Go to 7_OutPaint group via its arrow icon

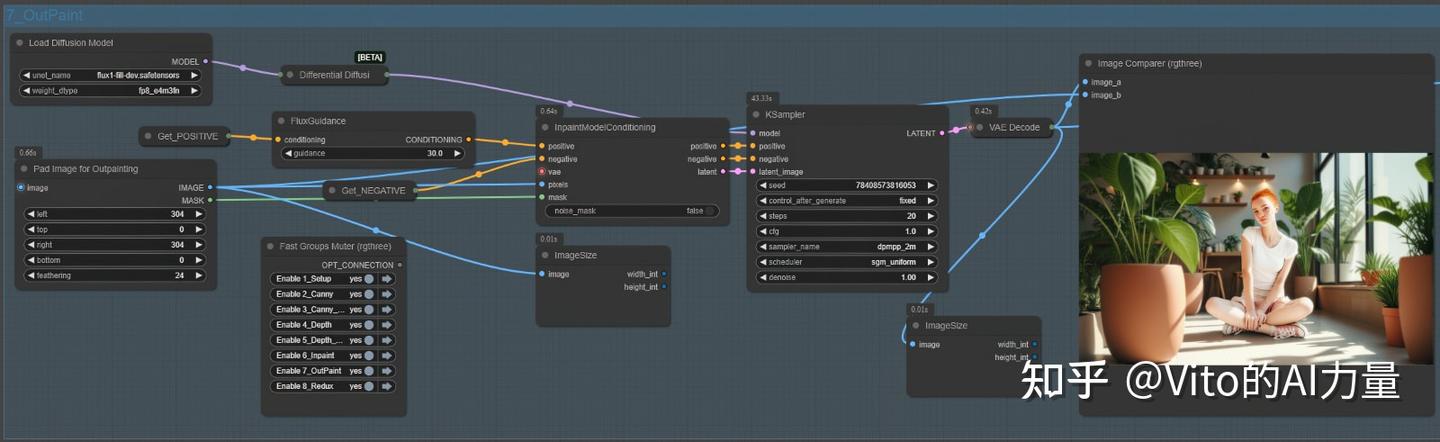(386, 371)
